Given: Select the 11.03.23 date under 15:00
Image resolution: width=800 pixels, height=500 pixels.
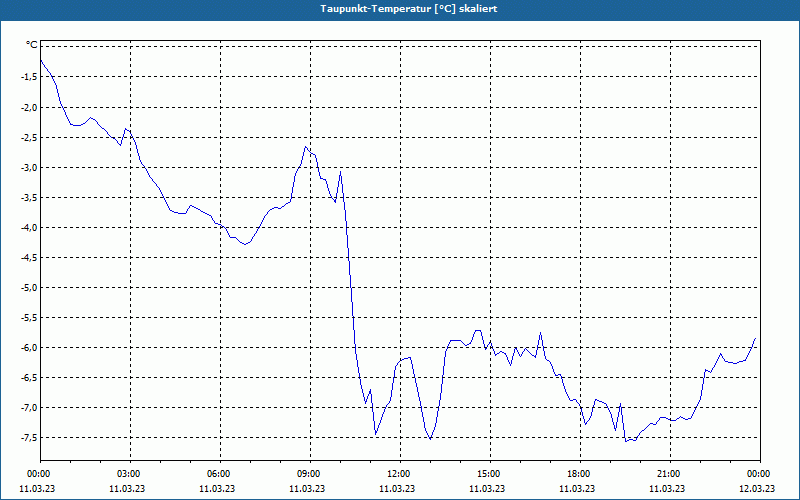Looking at the screenshot, I should tap(487, 488).
